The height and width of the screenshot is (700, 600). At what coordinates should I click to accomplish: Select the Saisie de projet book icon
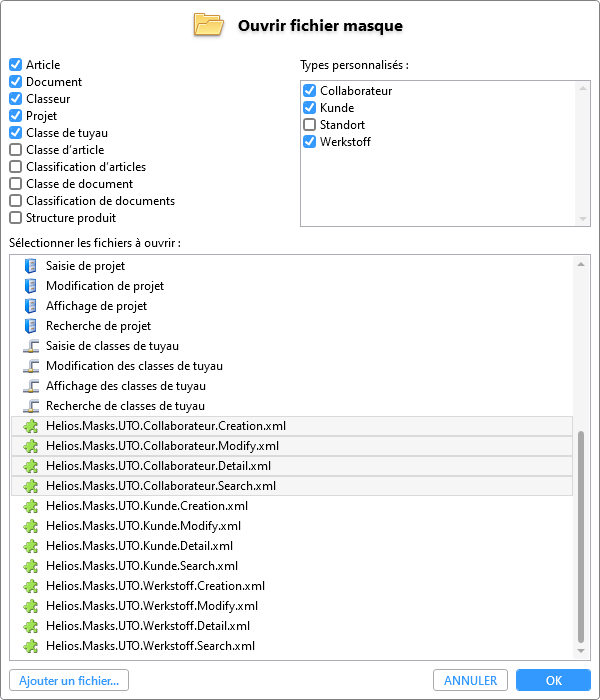(x=30, y=266)
